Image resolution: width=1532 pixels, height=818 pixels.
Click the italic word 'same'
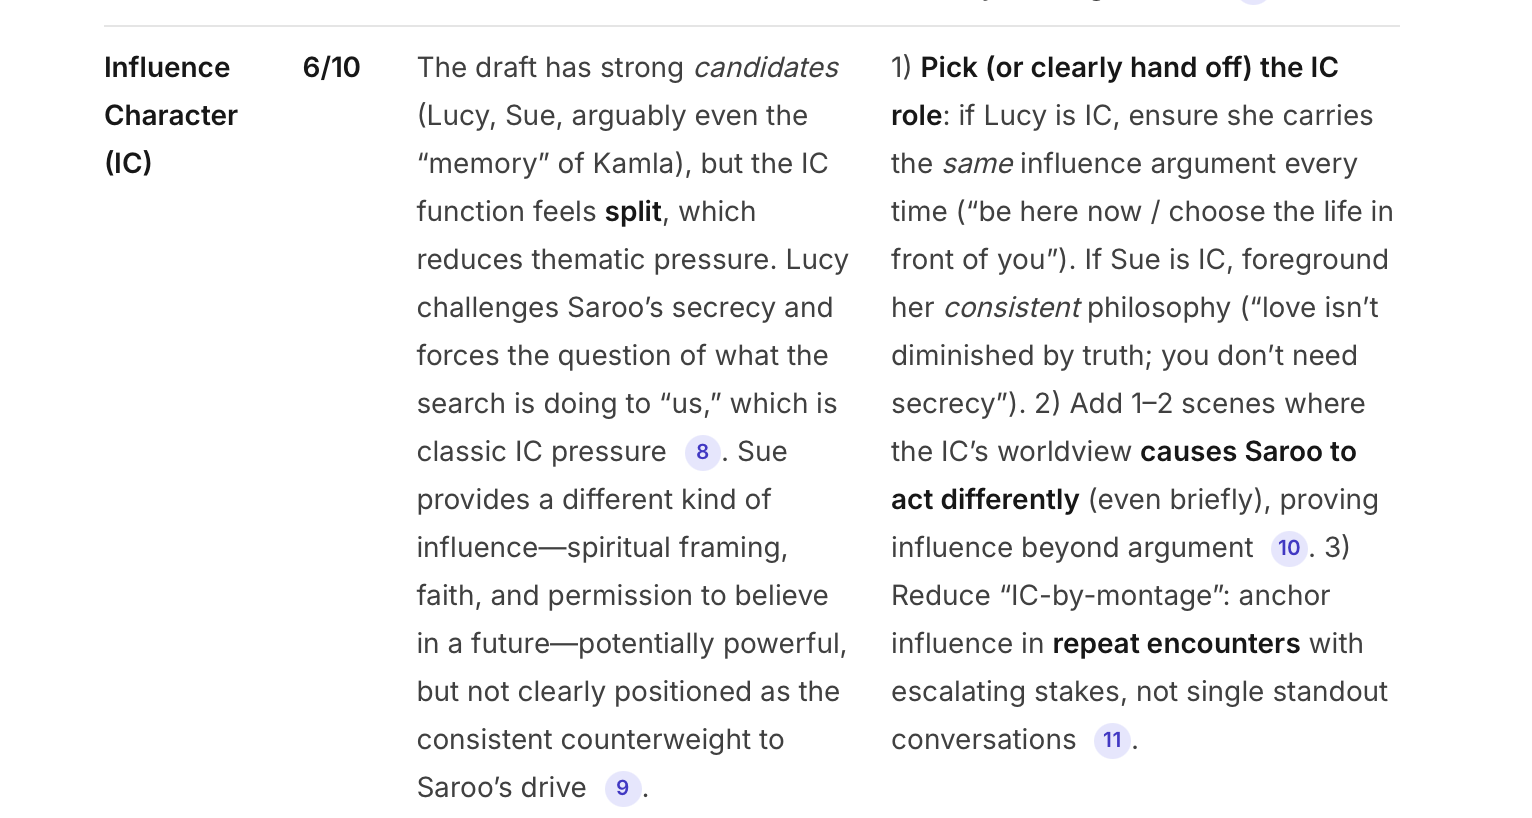click(977, 164)
